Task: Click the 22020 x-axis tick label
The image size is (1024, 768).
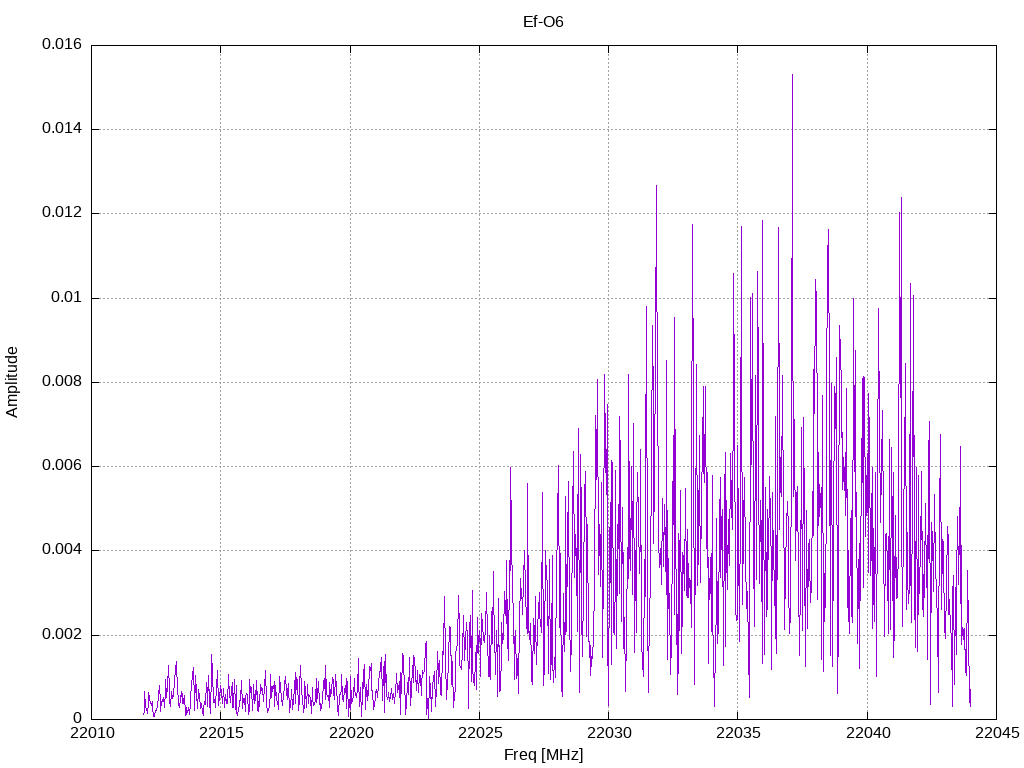Action: click(x=351, y=733)
